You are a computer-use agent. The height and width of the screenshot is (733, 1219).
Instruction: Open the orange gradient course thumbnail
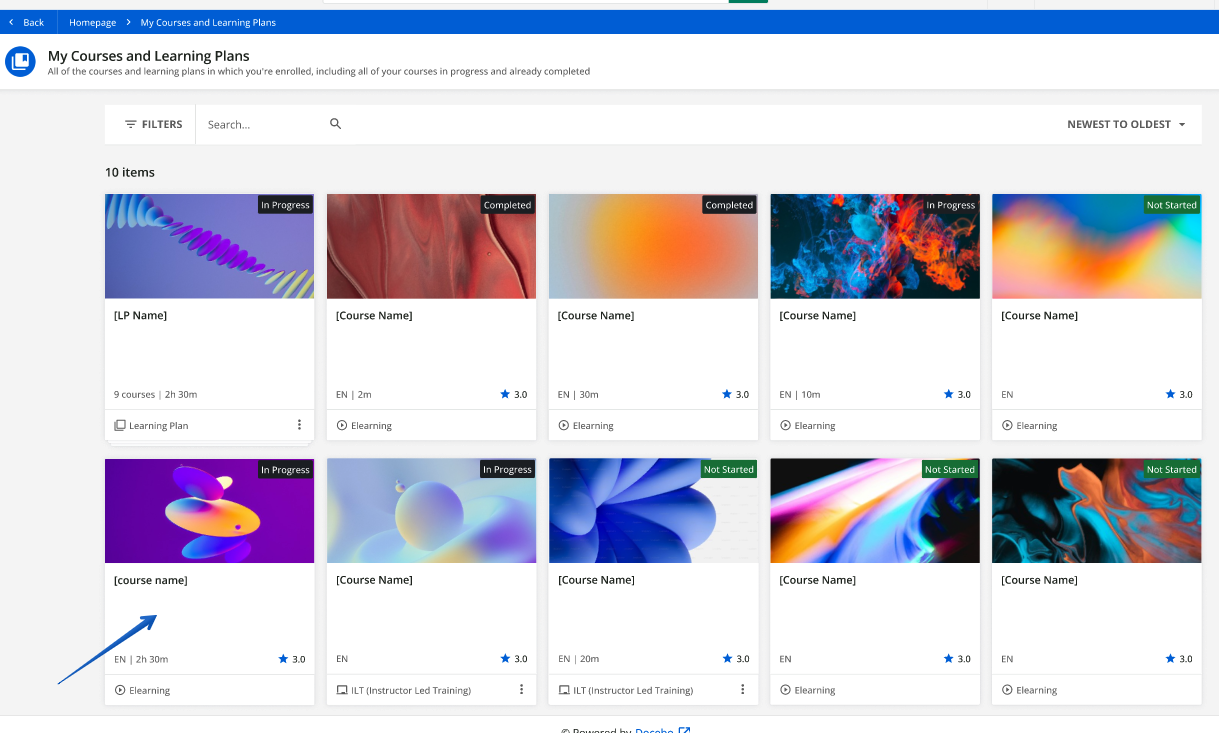tap(653, 246)
